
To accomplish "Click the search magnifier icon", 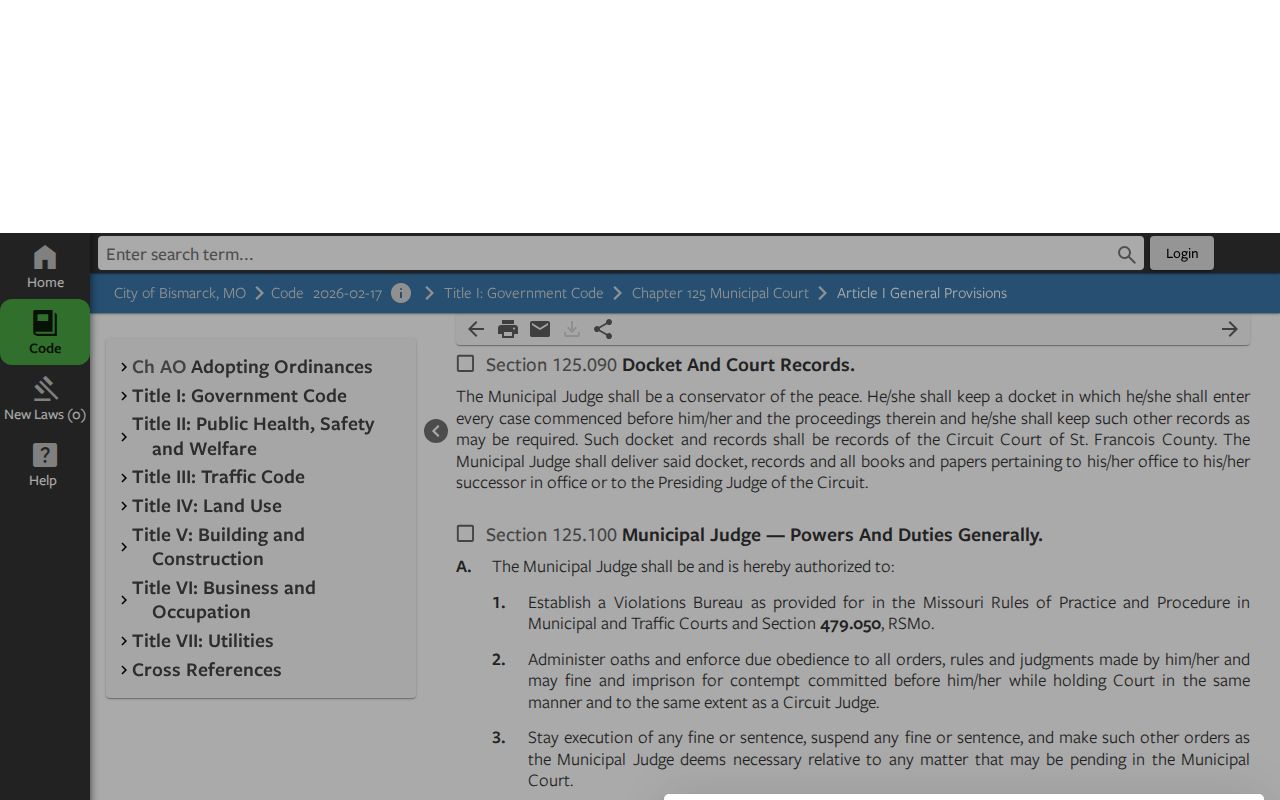I will tap(1127, 255).
